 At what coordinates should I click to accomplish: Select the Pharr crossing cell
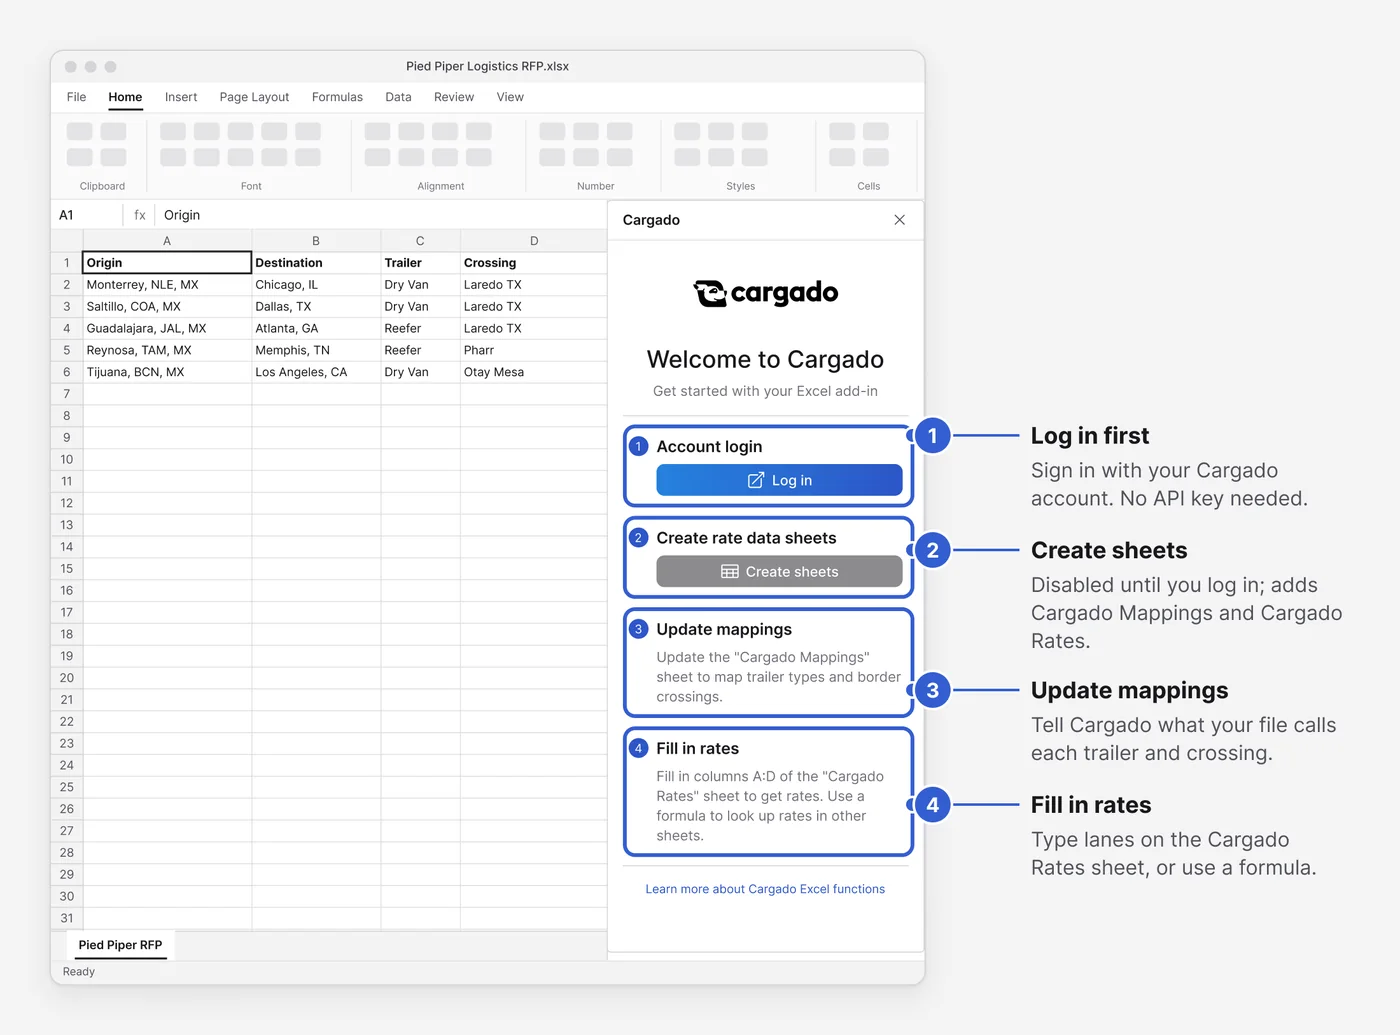[x=534, y=350]
